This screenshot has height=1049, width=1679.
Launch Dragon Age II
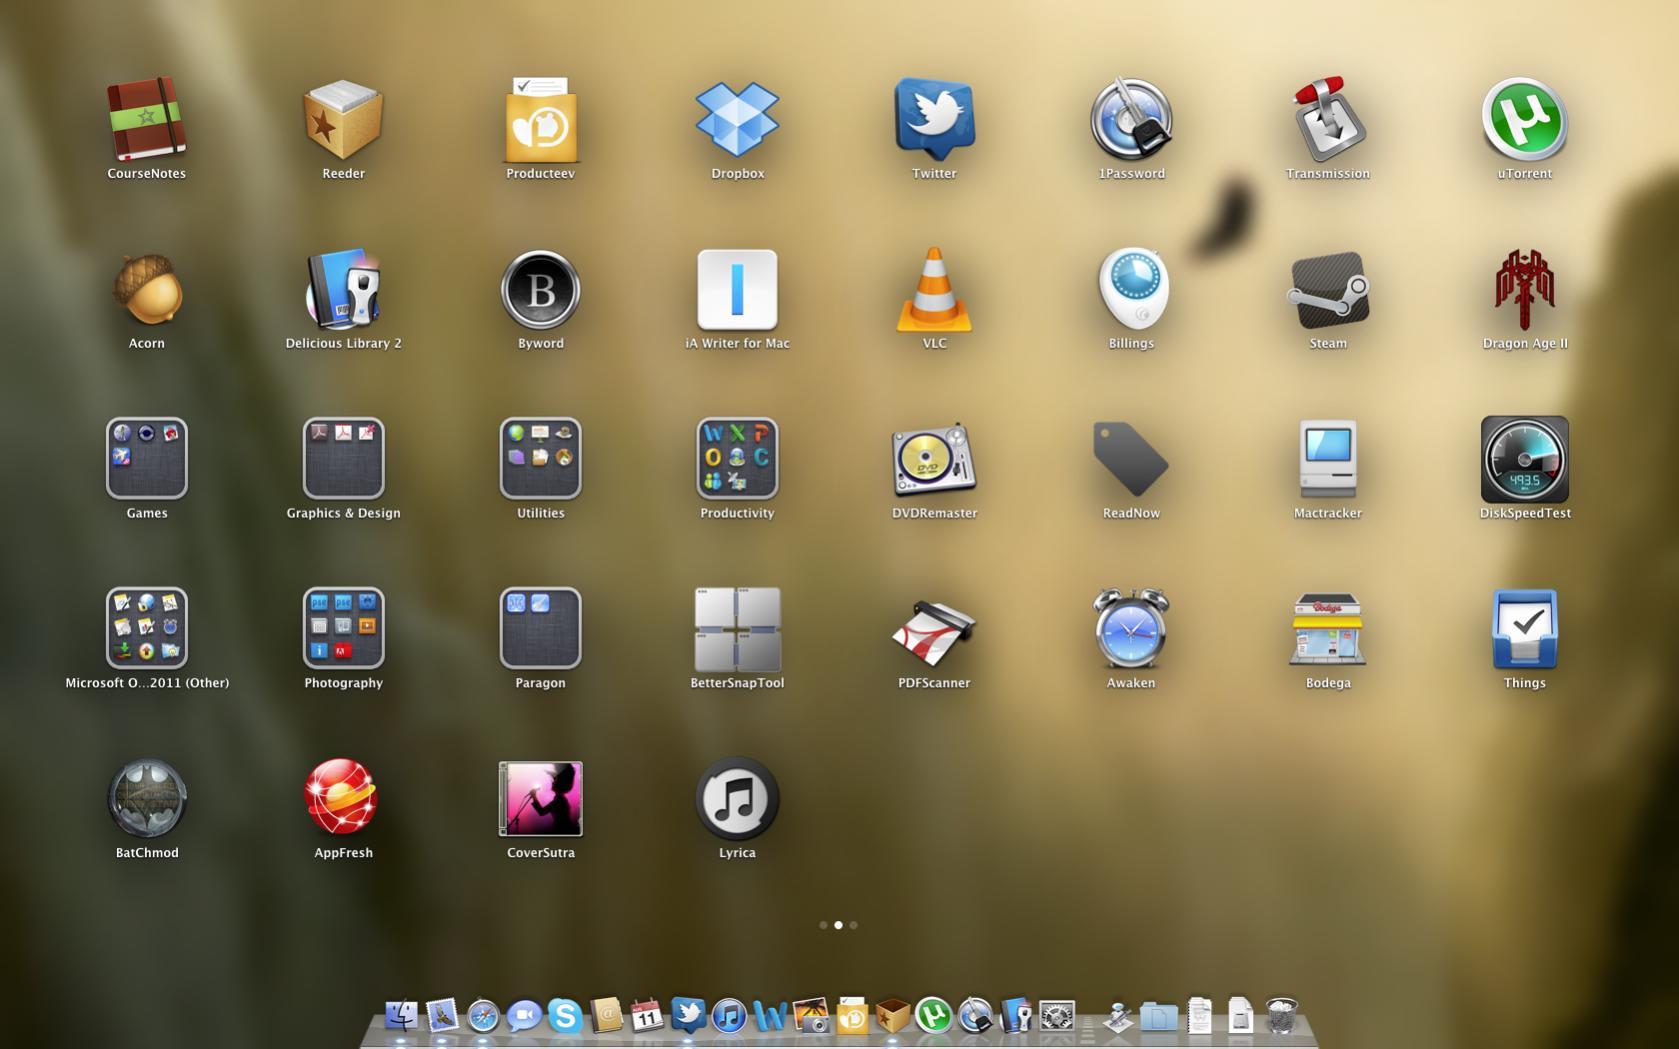pyautogui.click(x=1524, y=289)
